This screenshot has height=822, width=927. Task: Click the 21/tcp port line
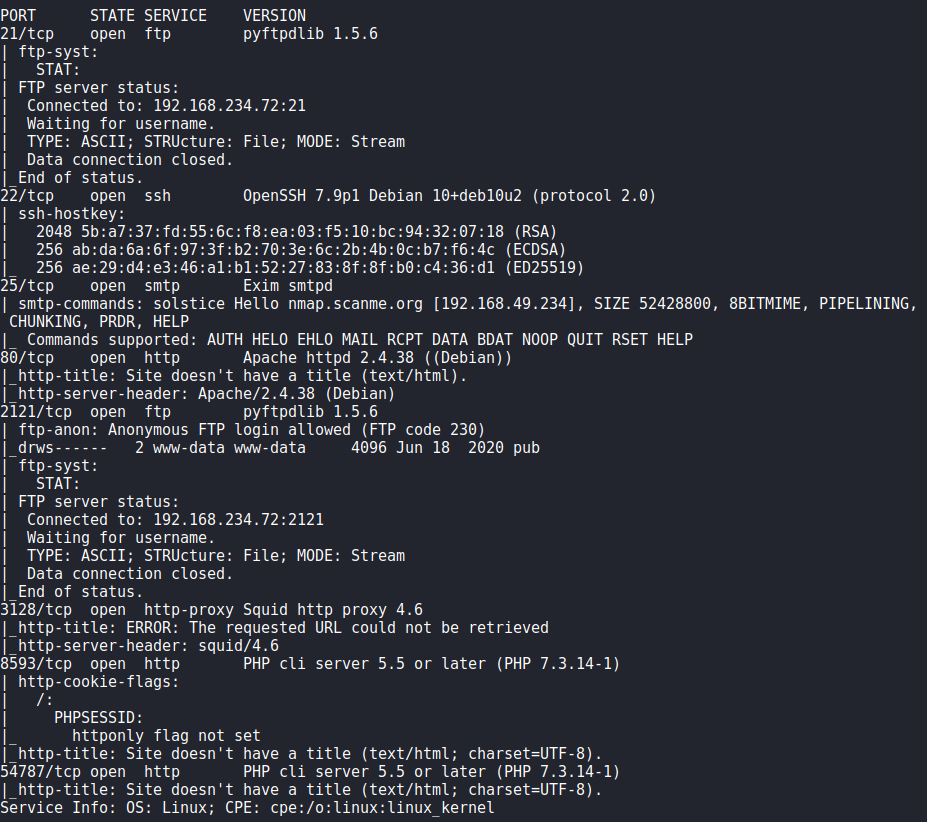tap(189, 34)
